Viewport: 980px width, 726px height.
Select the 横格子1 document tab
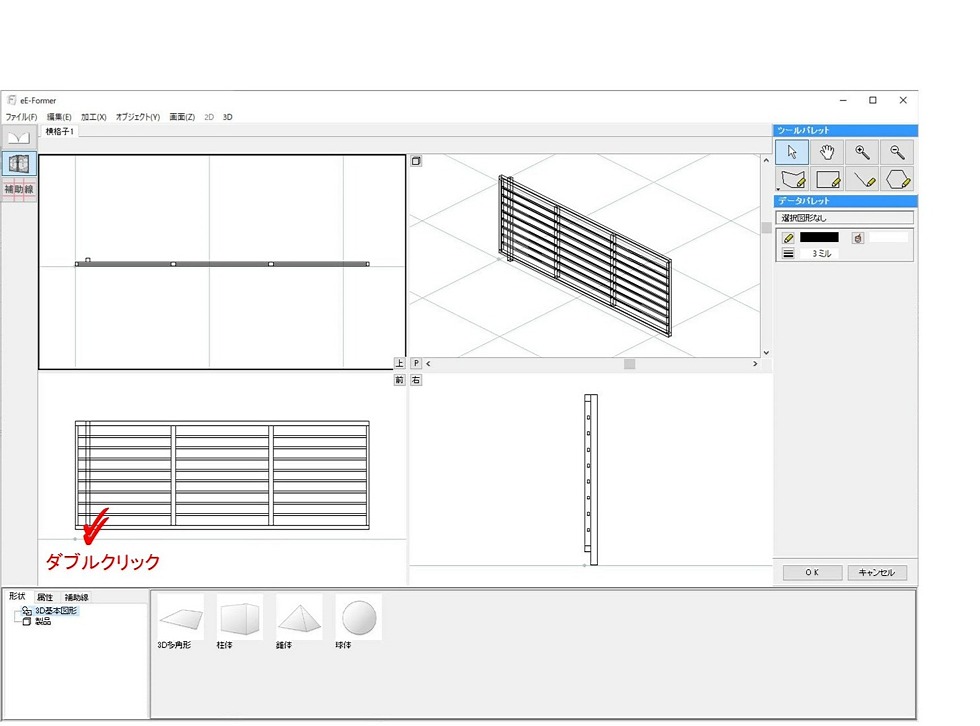click(59, 131)
